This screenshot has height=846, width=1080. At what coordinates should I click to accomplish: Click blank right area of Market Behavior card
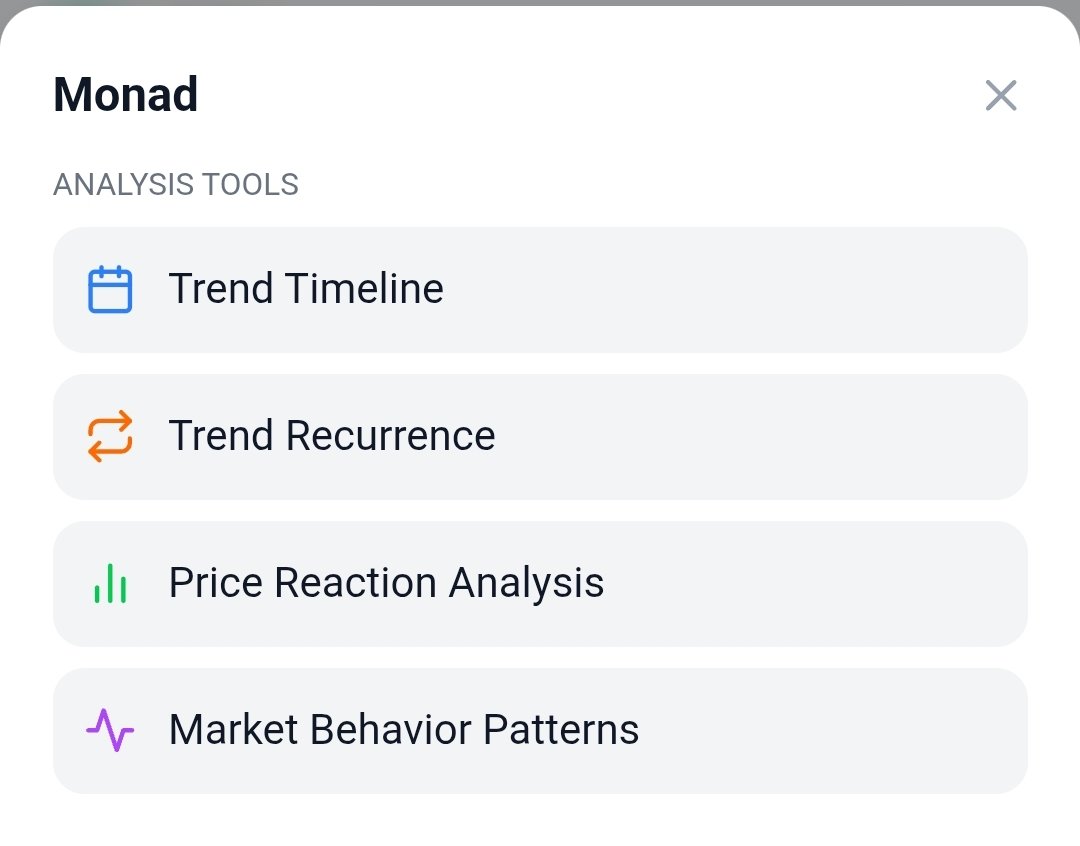840,730
